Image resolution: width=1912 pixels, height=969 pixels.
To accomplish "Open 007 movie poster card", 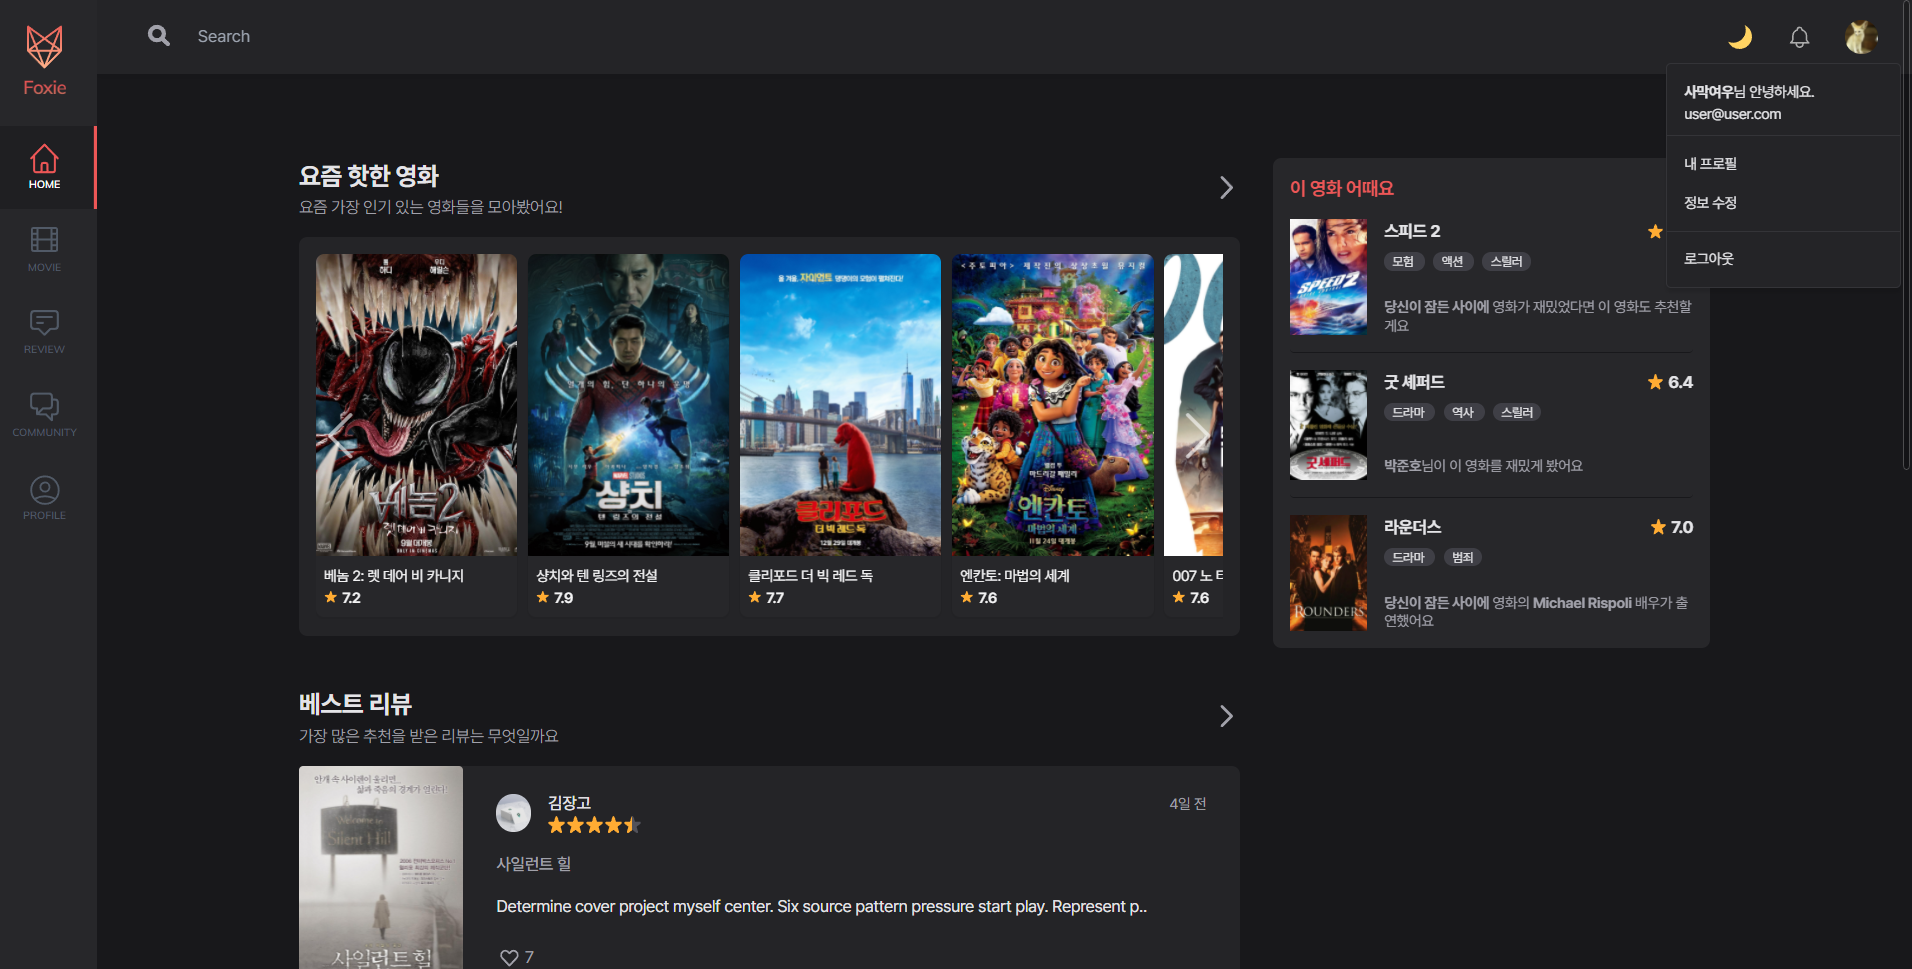I will pos(1193,405).
